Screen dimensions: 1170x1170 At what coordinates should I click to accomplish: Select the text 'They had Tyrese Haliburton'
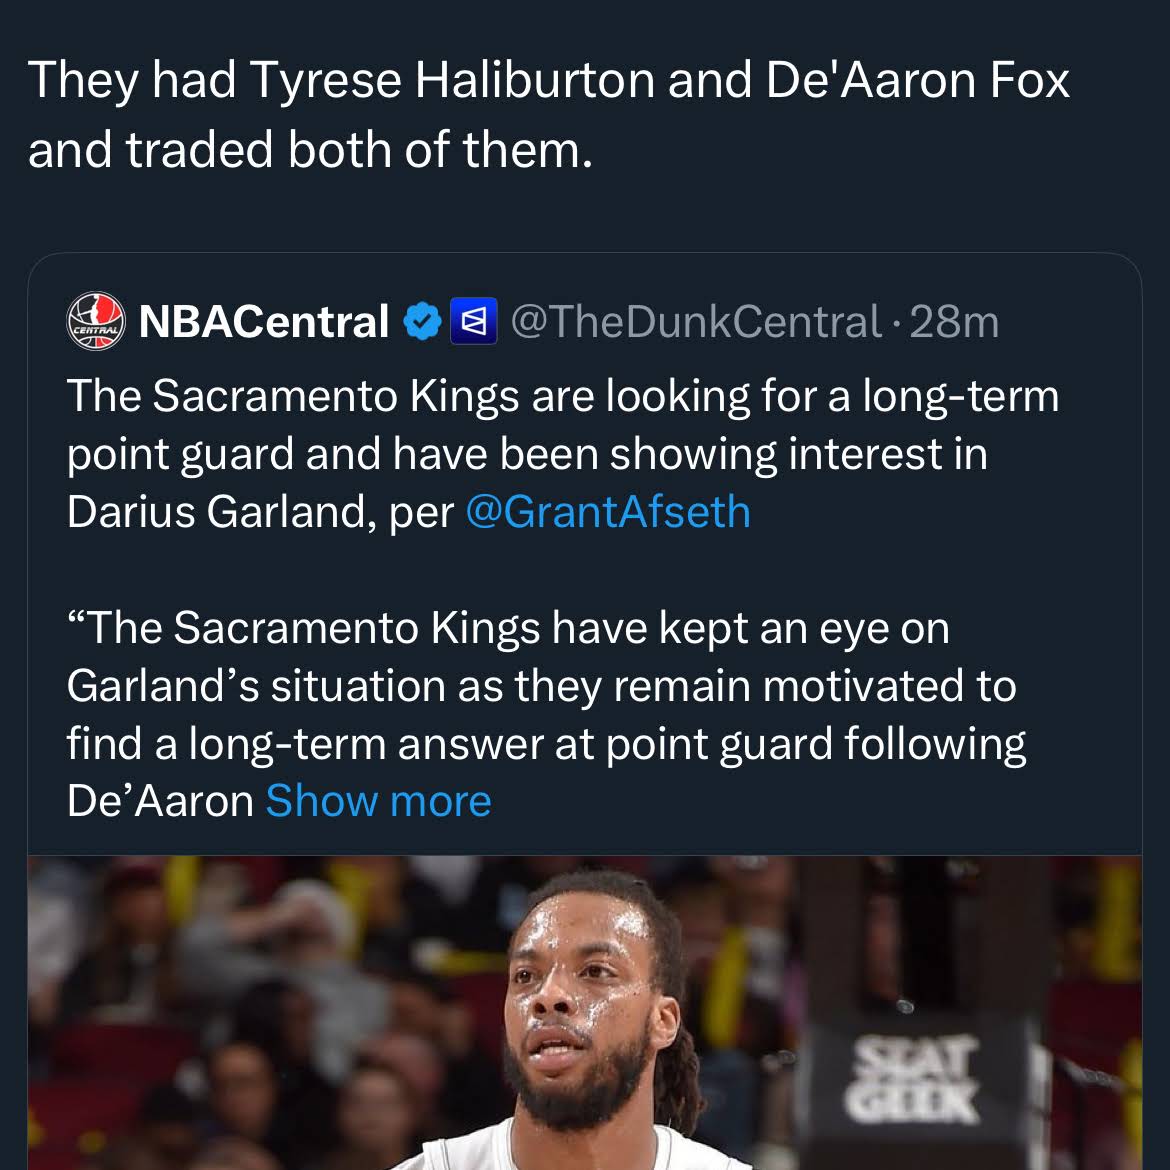342,80
